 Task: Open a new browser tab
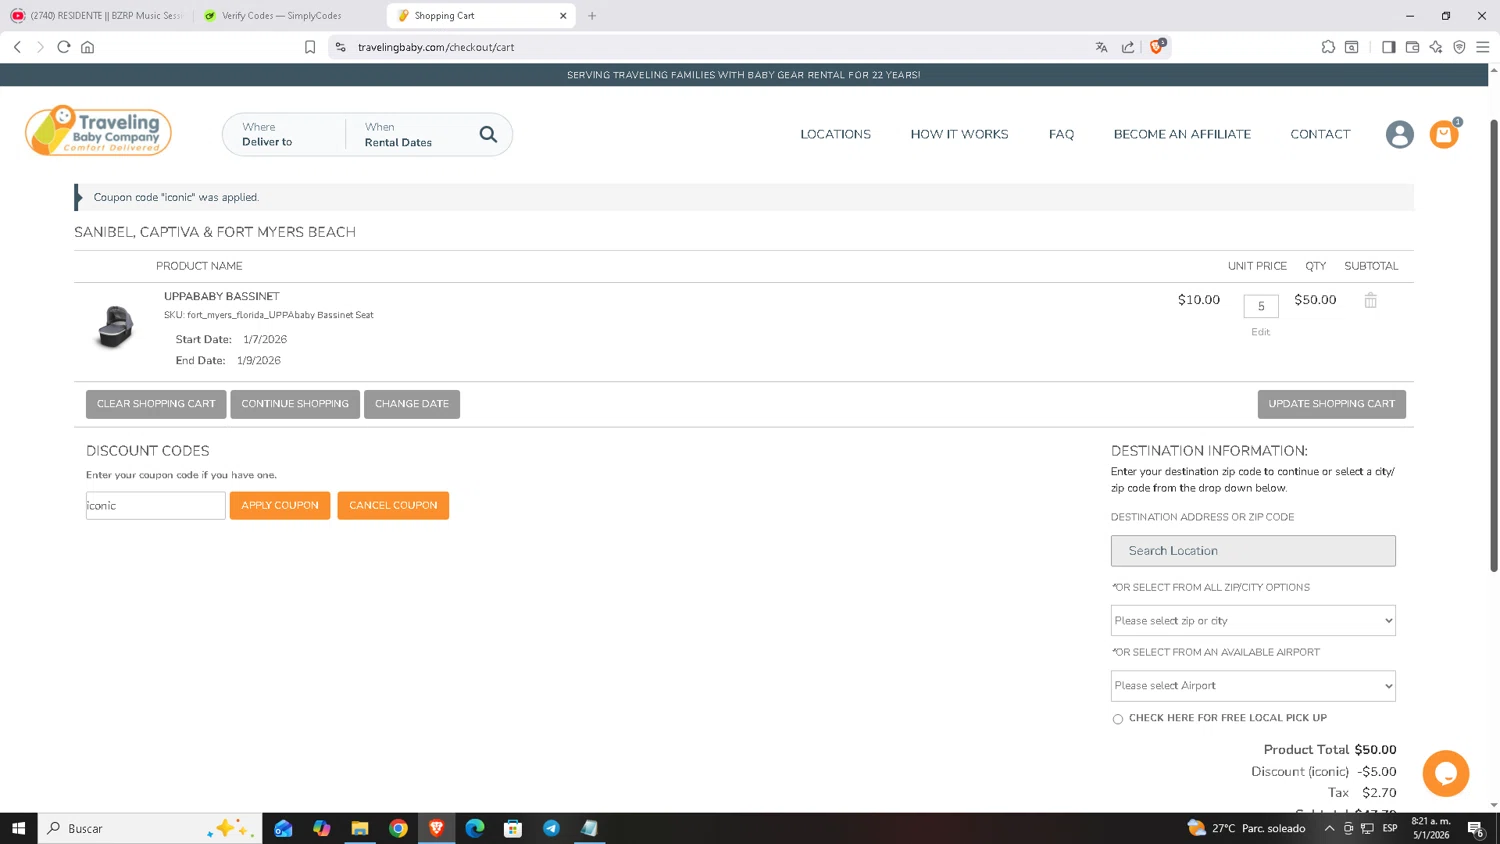tap(592, 16)
